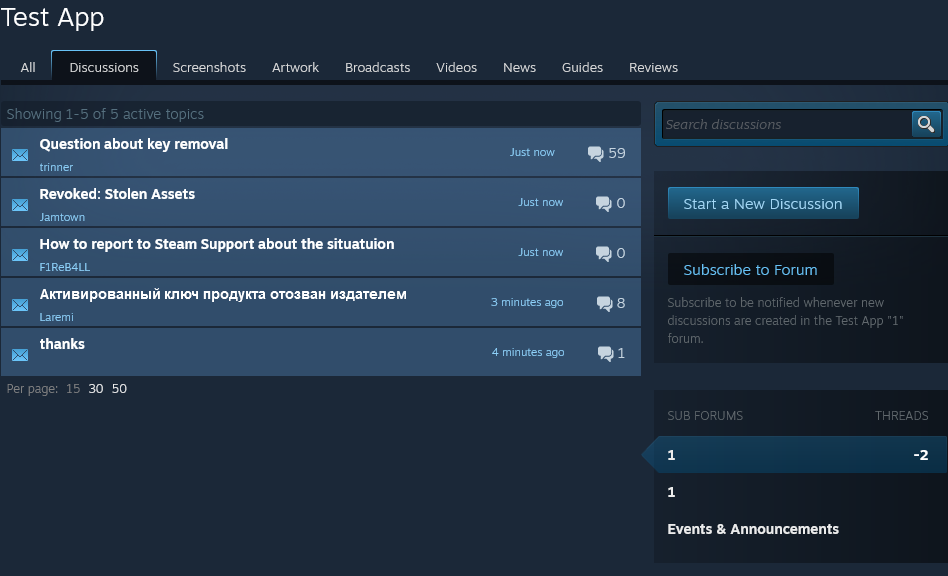
Task: Open the 'thanks' topic
Action: (x=62, y=345)
